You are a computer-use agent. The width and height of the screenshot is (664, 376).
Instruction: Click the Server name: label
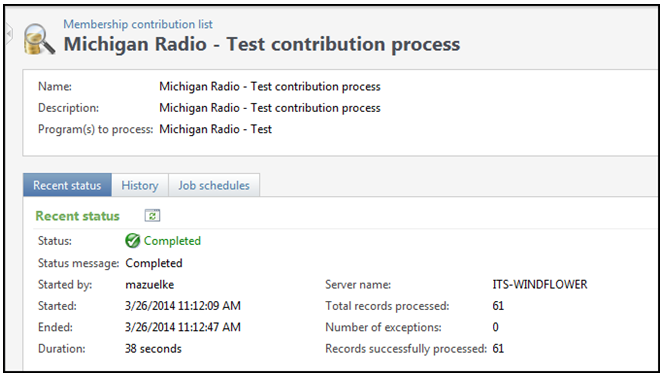pyautogui.click(x=358, y=285)
